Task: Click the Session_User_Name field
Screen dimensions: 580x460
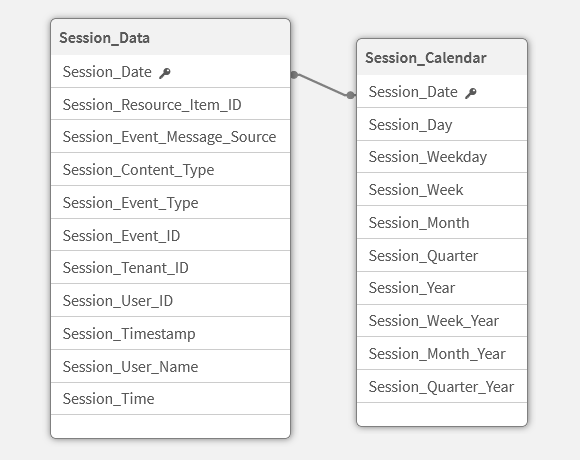Action: (x=171, y=366)
